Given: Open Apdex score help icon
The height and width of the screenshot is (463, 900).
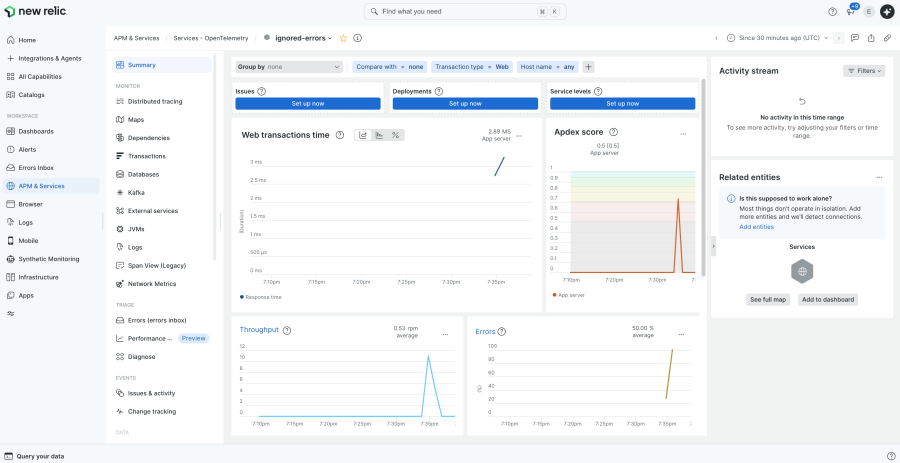Looking at the screenshot, I should (614, 132).
